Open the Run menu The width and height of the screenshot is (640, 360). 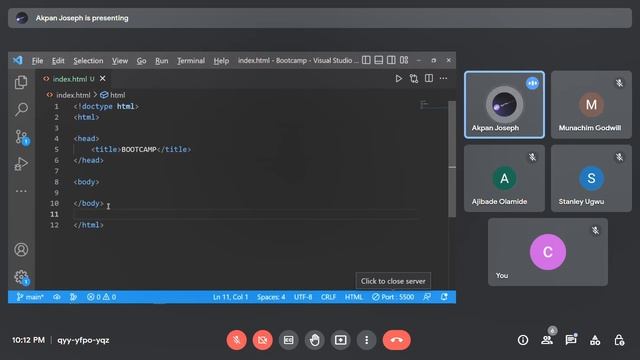click(x=162, y=61)
